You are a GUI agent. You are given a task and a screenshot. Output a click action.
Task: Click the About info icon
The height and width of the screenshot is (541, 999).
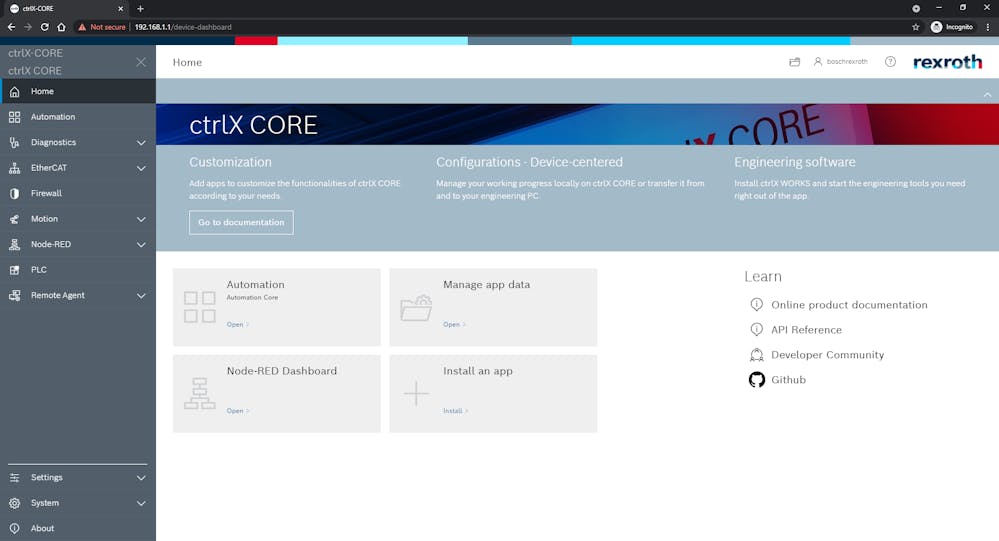[x=15, y=528]
